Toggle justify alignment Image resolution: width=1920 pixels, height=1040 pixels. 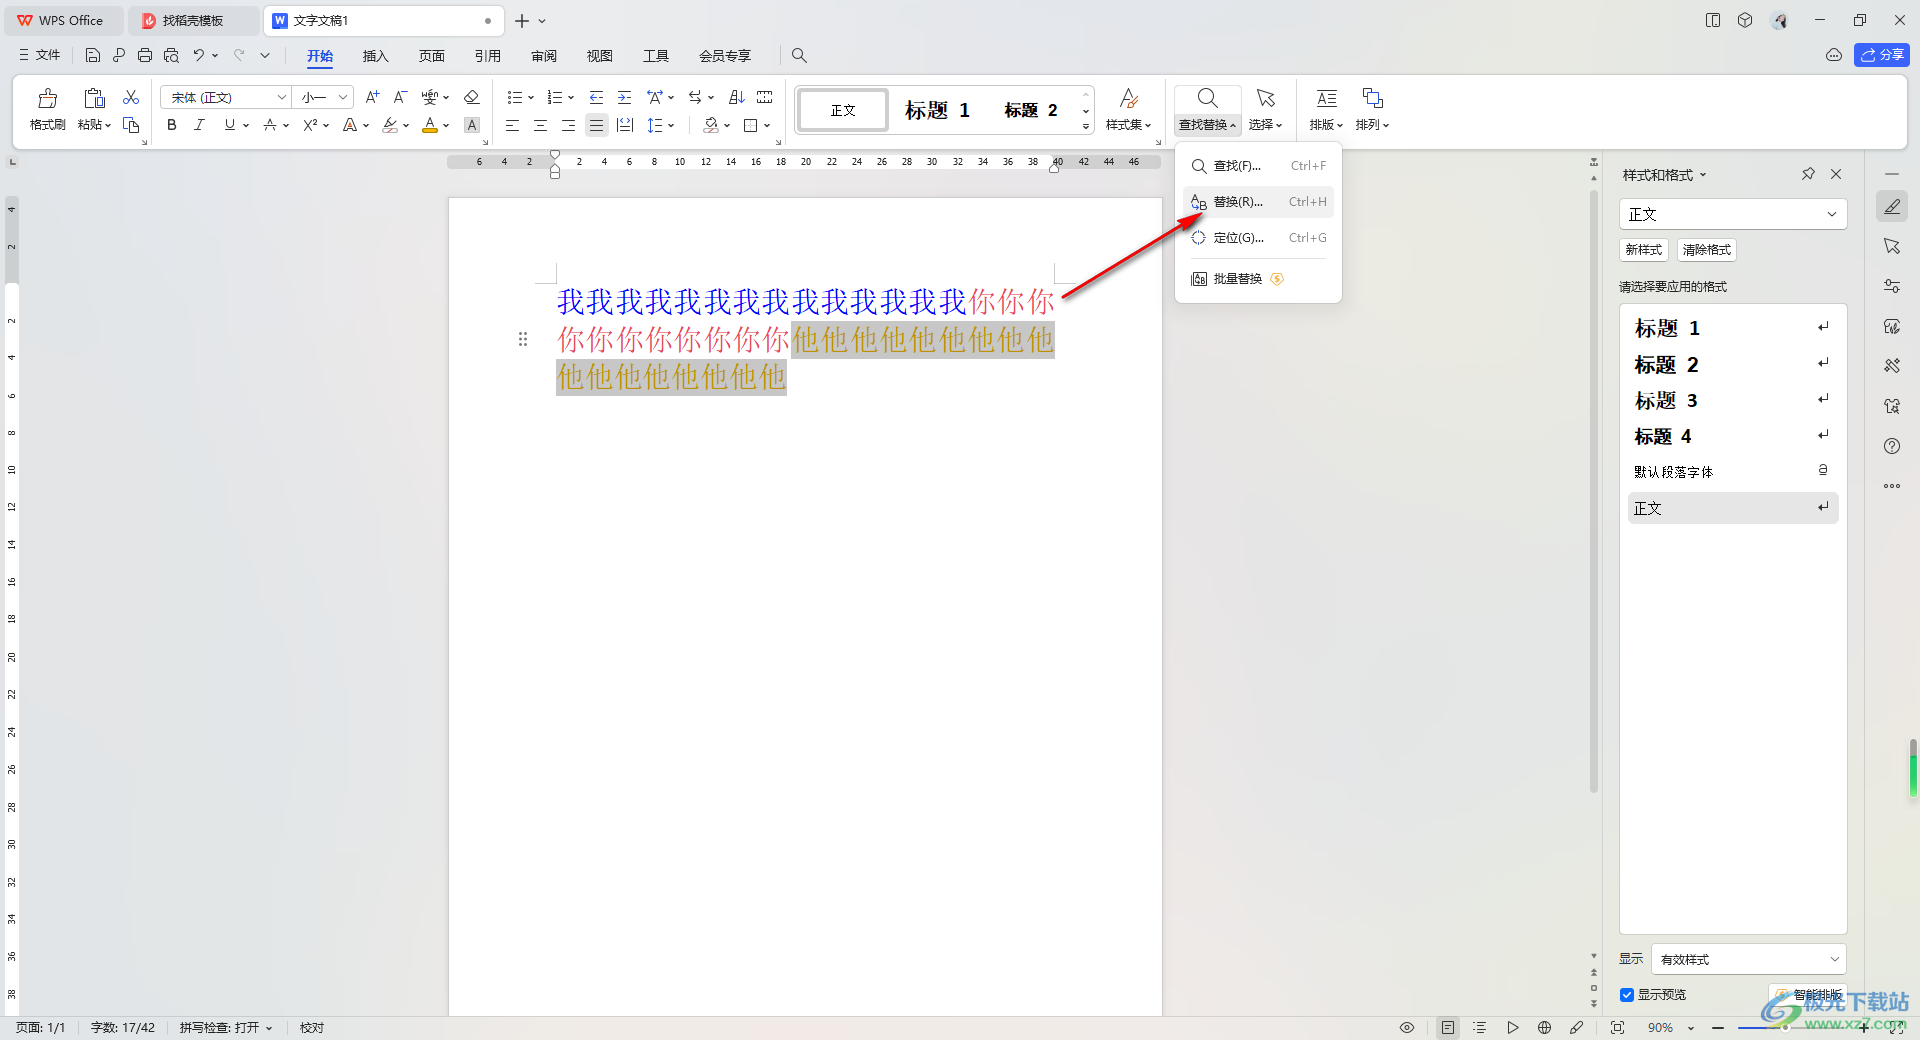(x=596, y=125)
